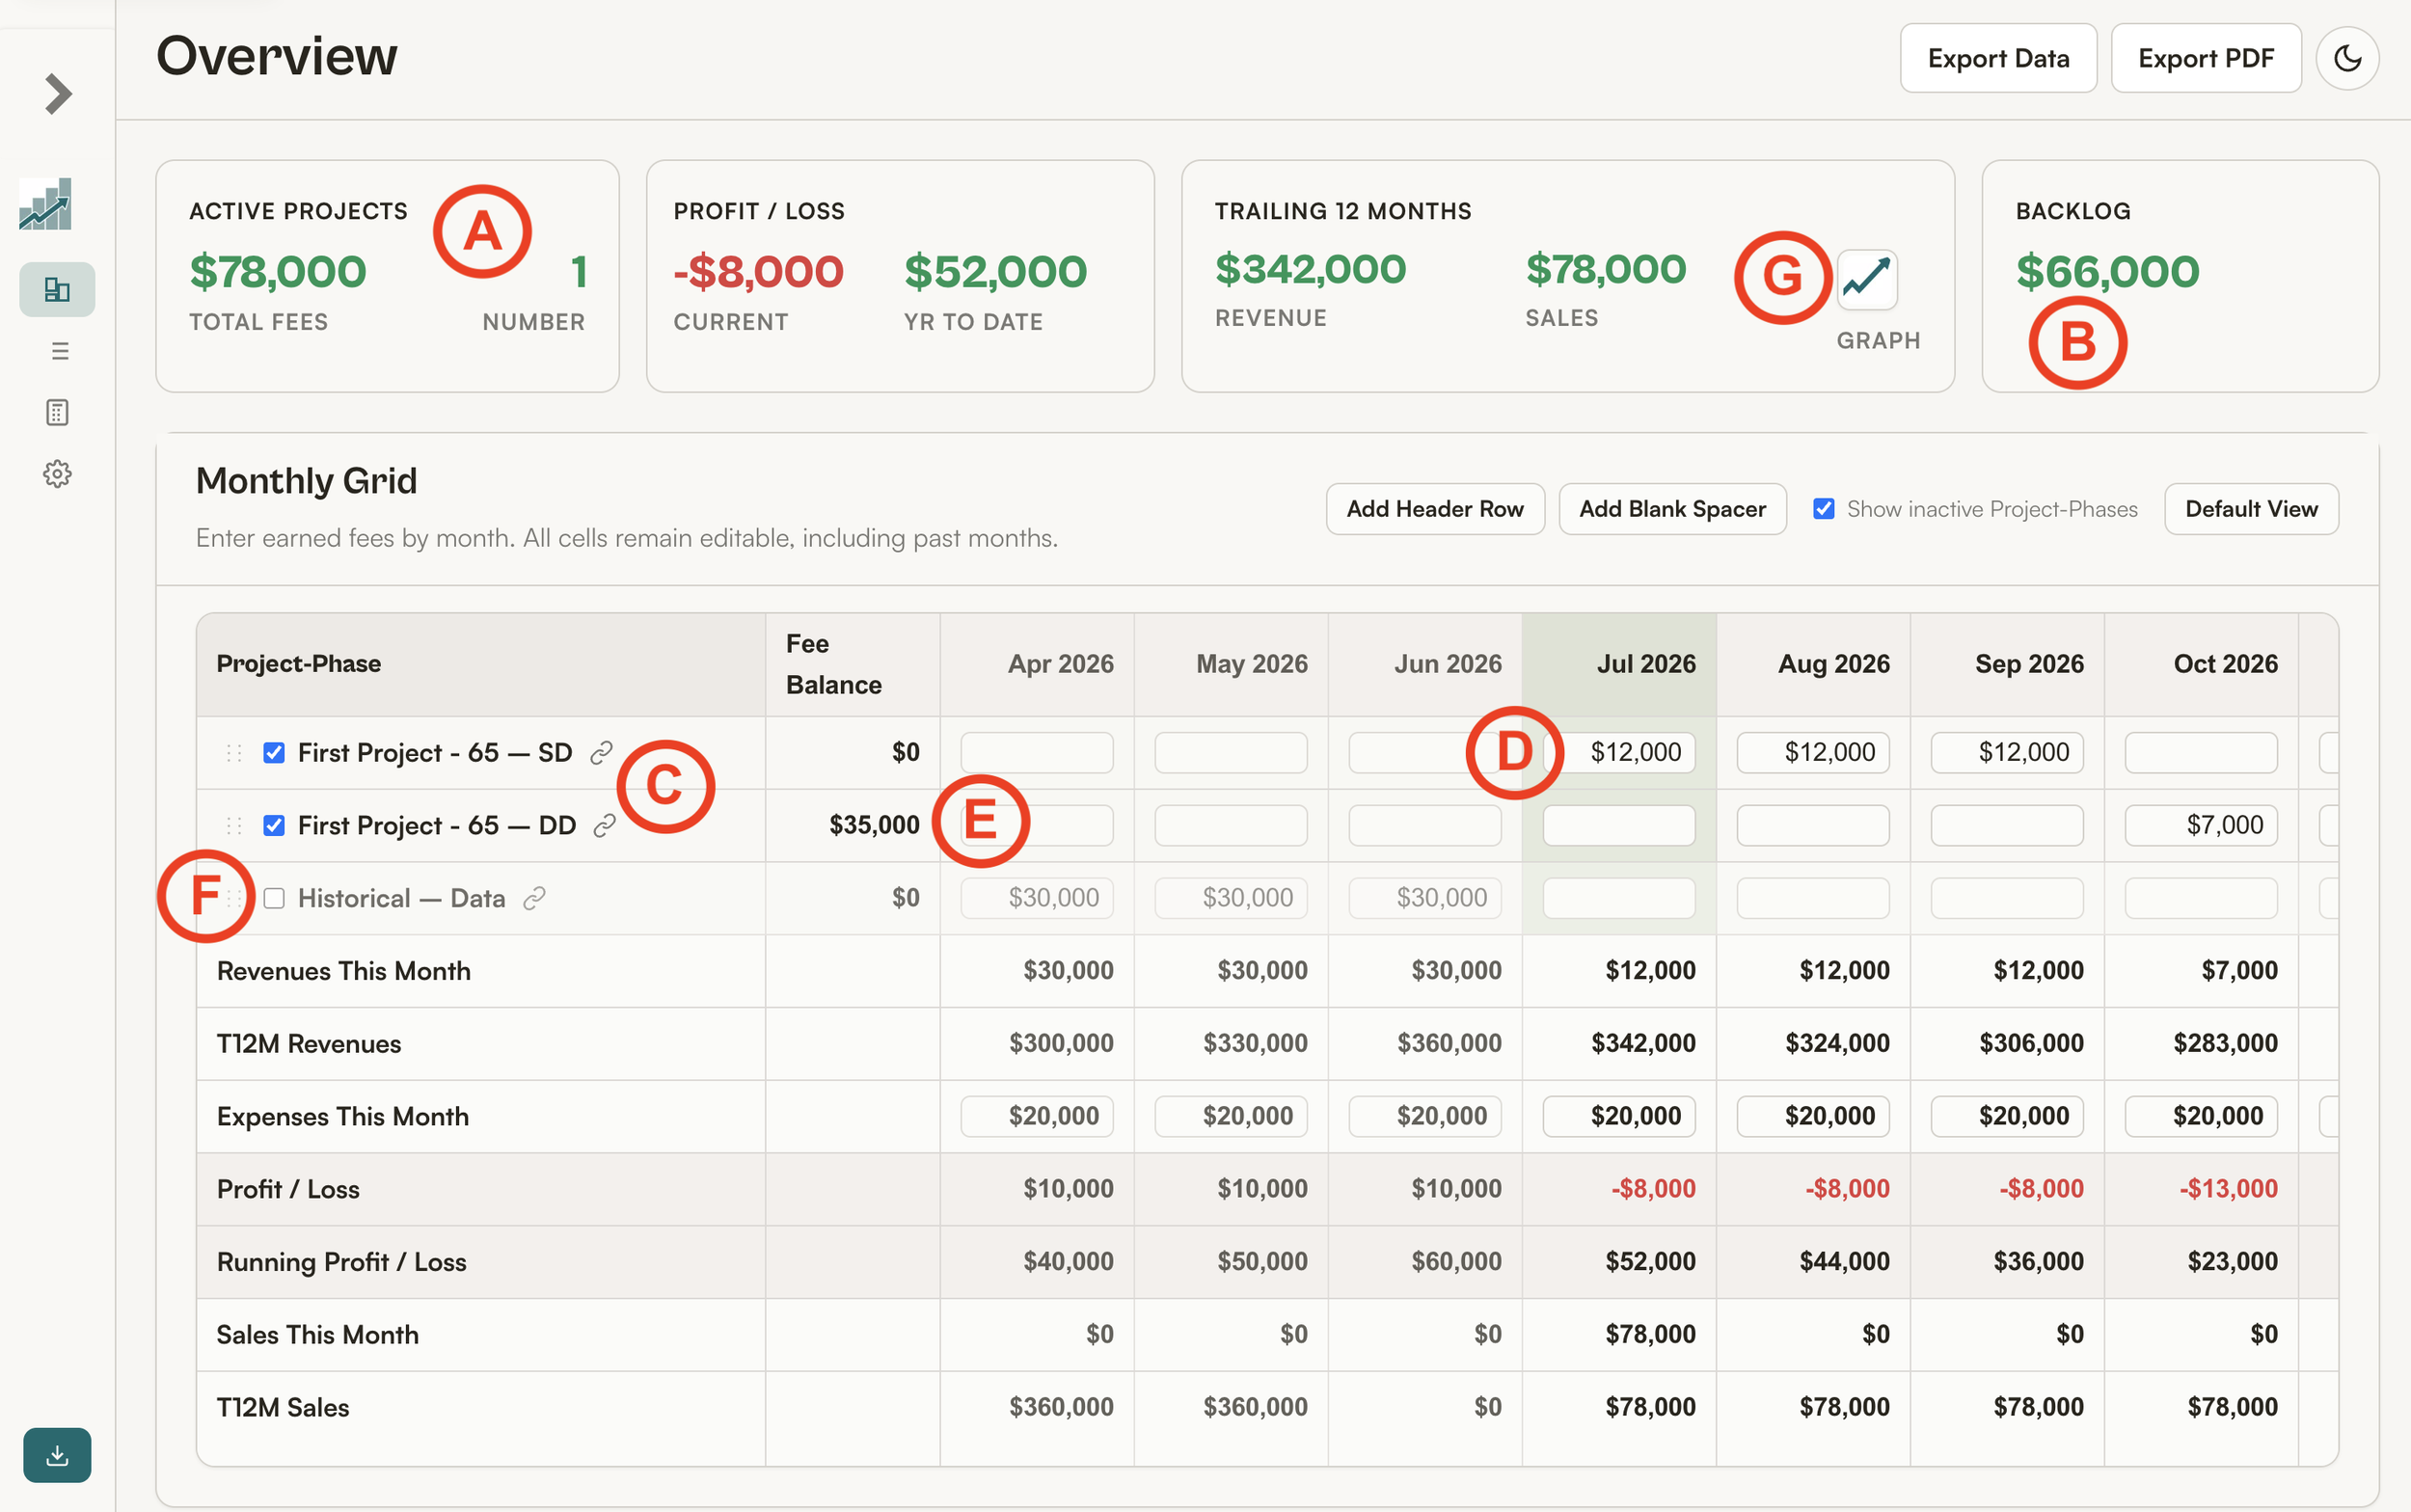The height and width of the screenshot is (1512, 2411).
Task: Click SD row Aug 2026 $12,000 field
Action: point(1812,752)
